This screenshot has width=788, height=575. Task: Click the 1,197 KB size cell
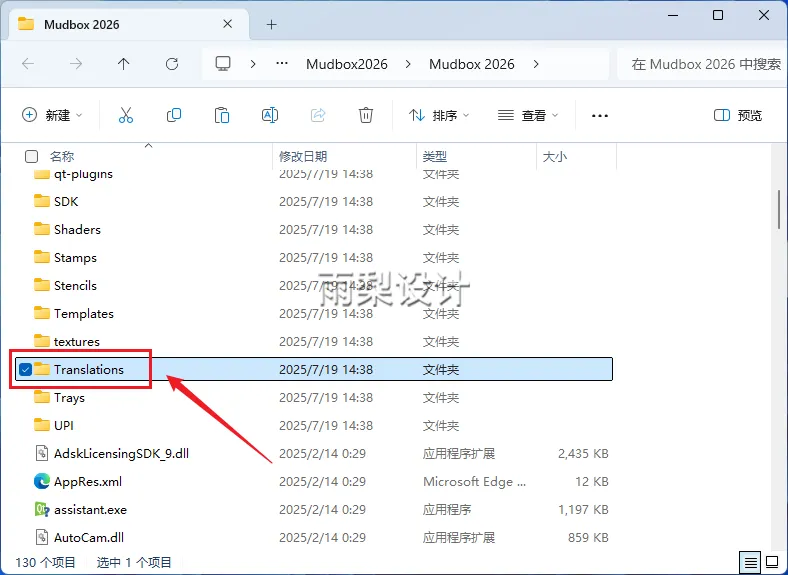[x=583, y=510]
